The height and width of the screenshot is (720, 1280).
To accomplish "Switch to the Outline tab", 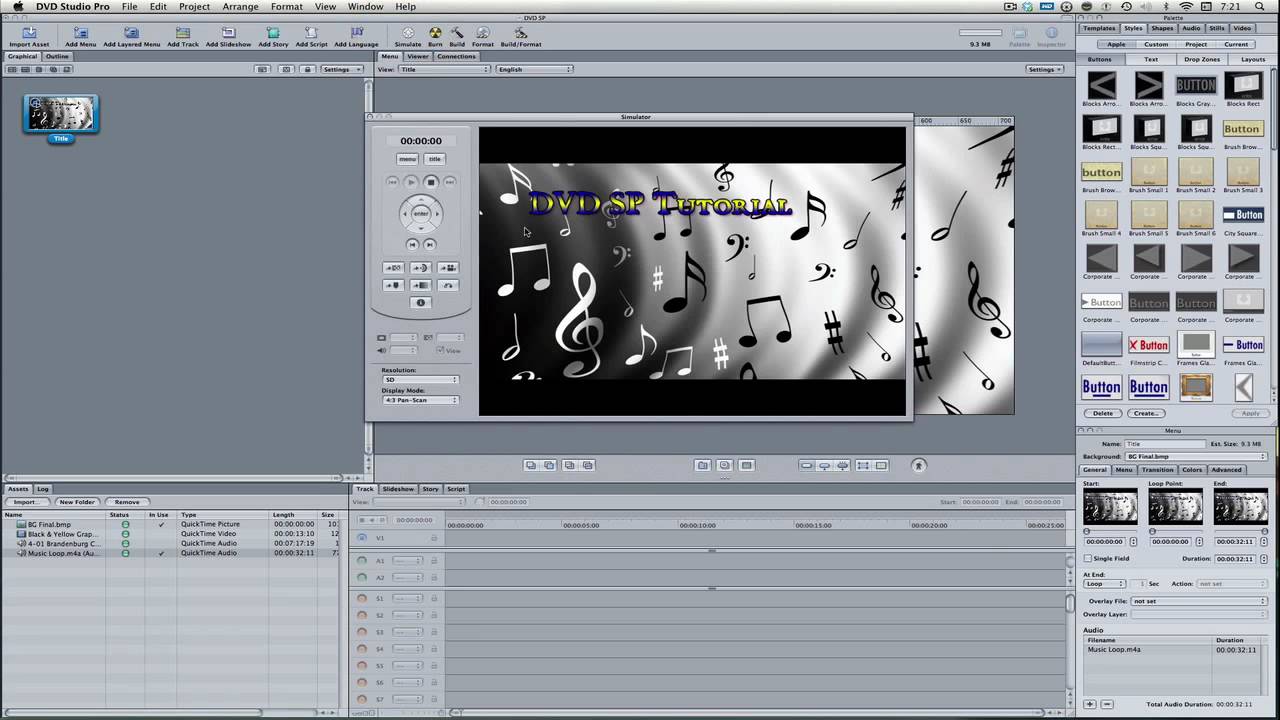I will coord(57,56).
